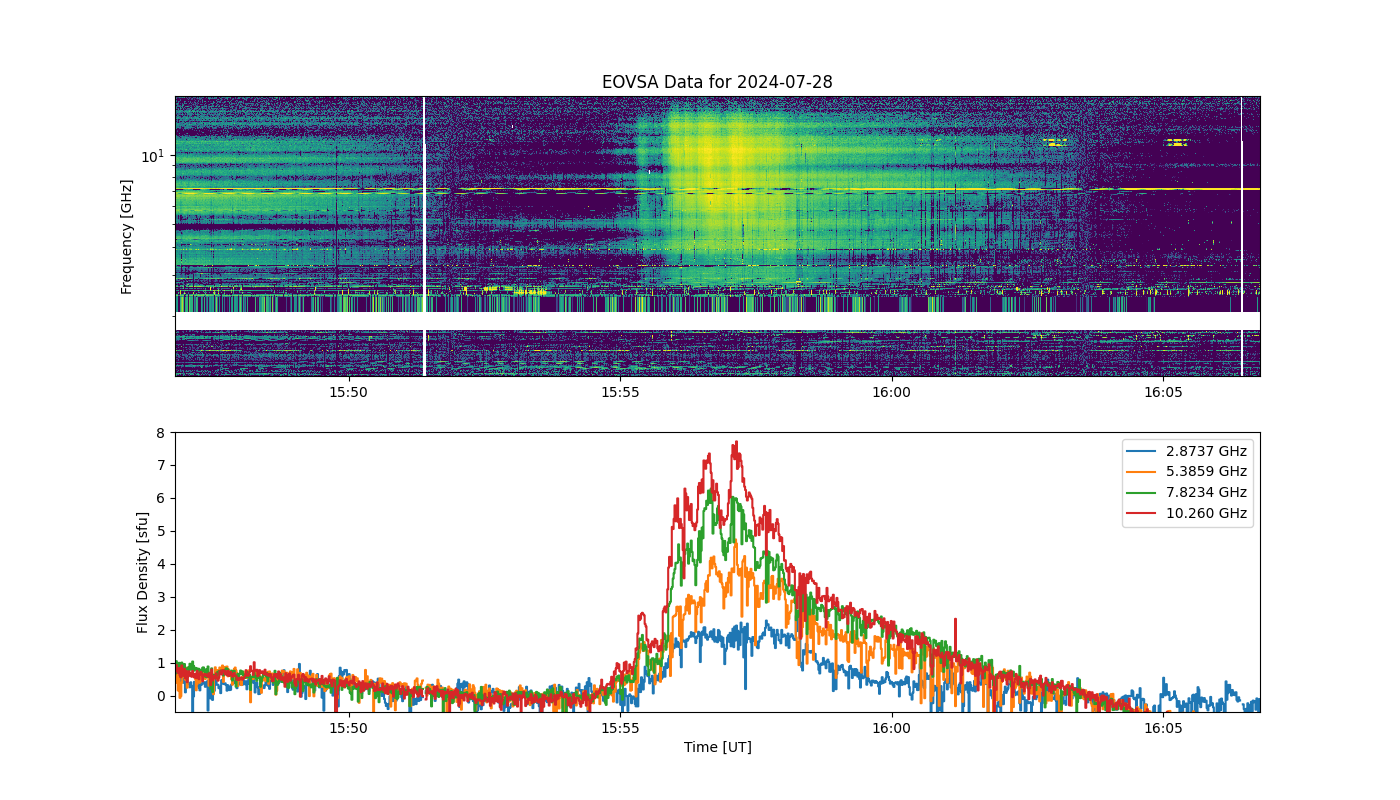Select the 7.8234 GHz legend label

(1206, 492)
